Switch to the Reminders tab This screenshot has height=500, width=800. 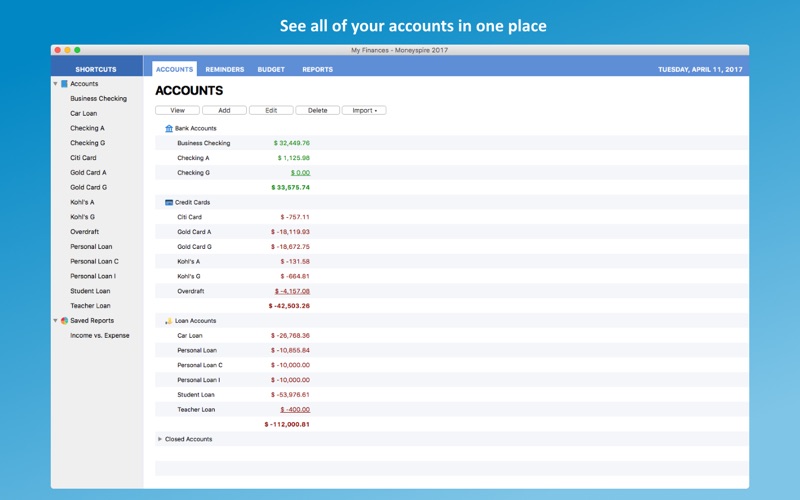tap(224, 69)
